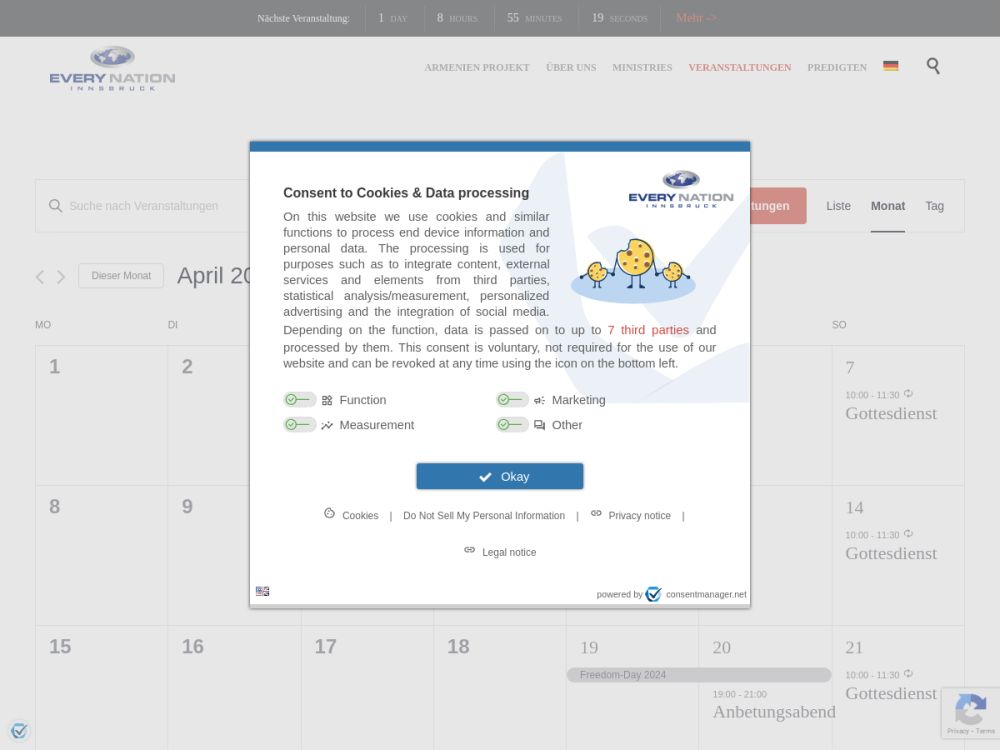Click the consentmanager.net checkmark logo
Image resolution: width=1000 pixels, height=750 pixels.
[x=653, y=594]
